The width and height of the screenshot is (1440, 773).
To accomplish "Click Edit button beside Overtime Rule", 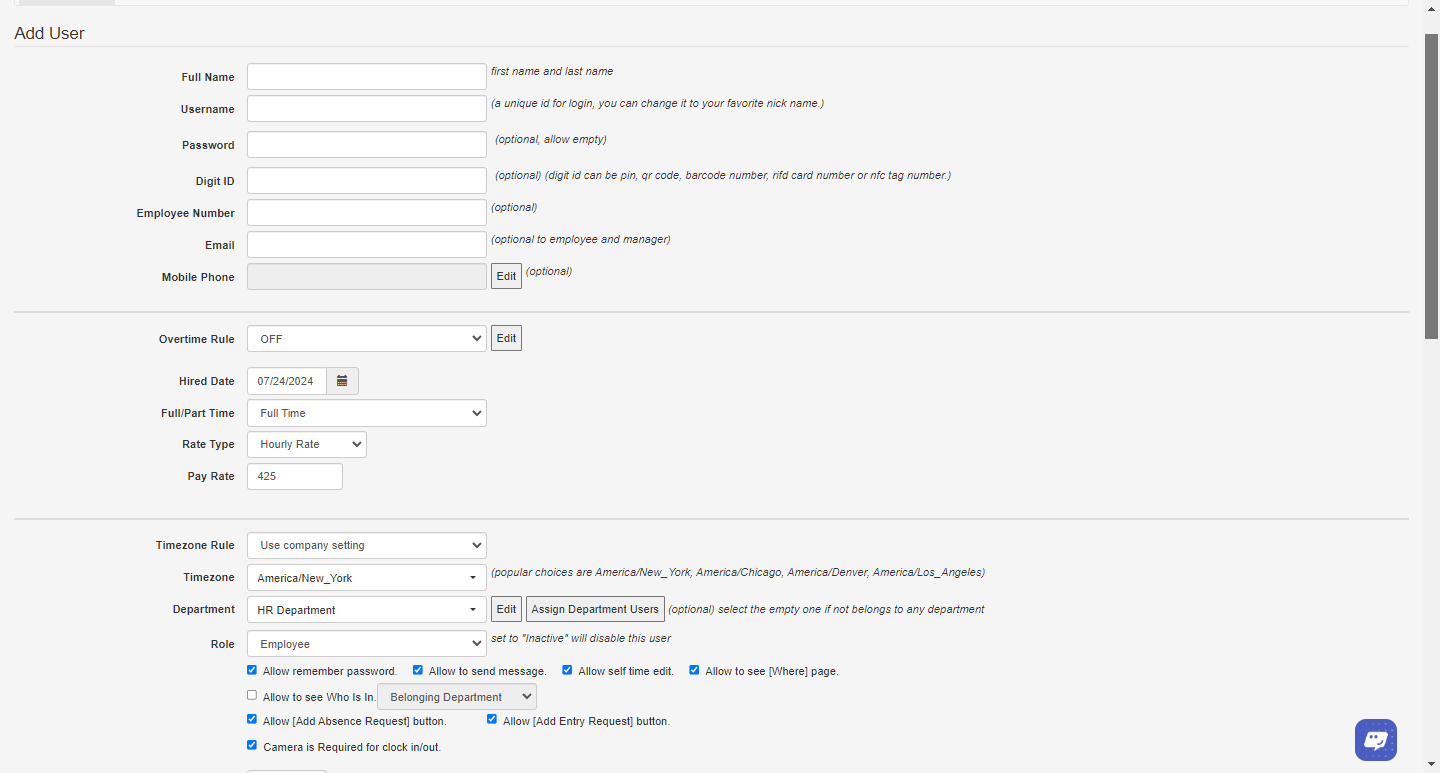I will click(x=506, y=338).
